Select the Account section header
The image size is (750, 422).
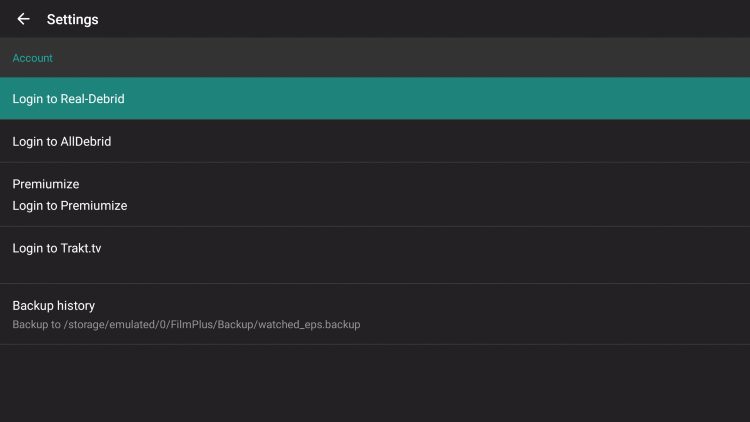point(32,58)
